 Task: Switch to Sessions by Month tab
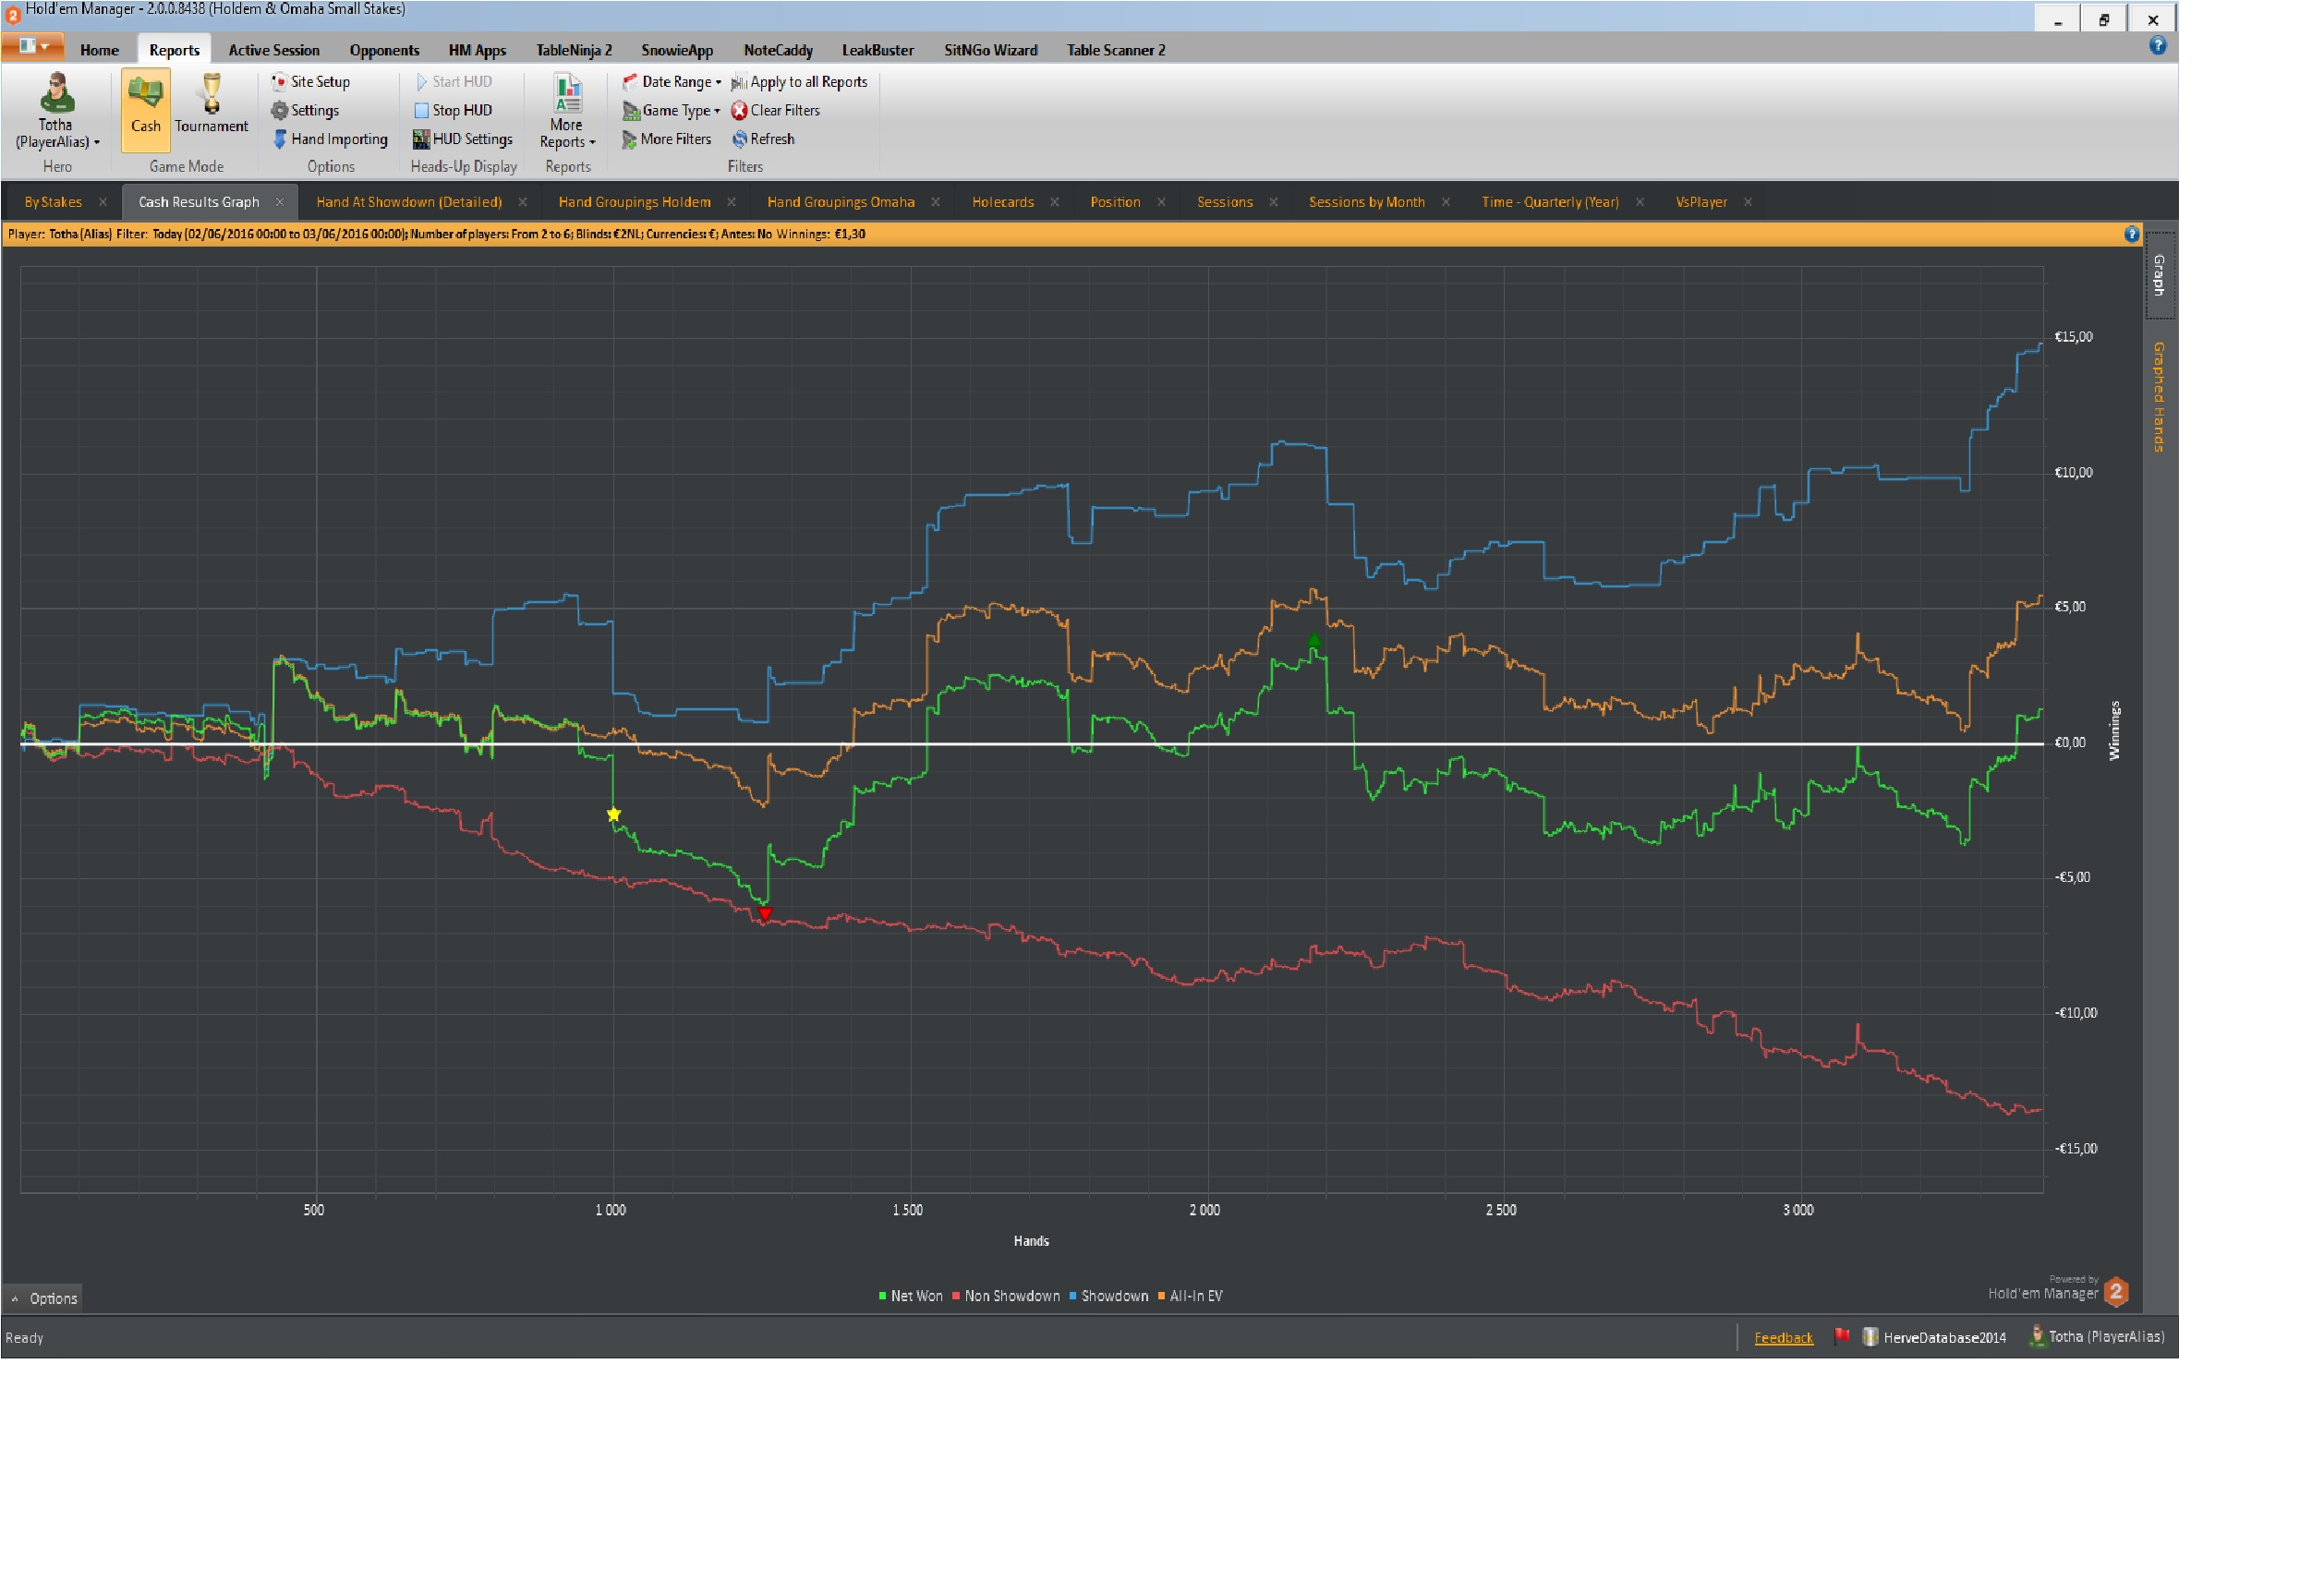1366,202
